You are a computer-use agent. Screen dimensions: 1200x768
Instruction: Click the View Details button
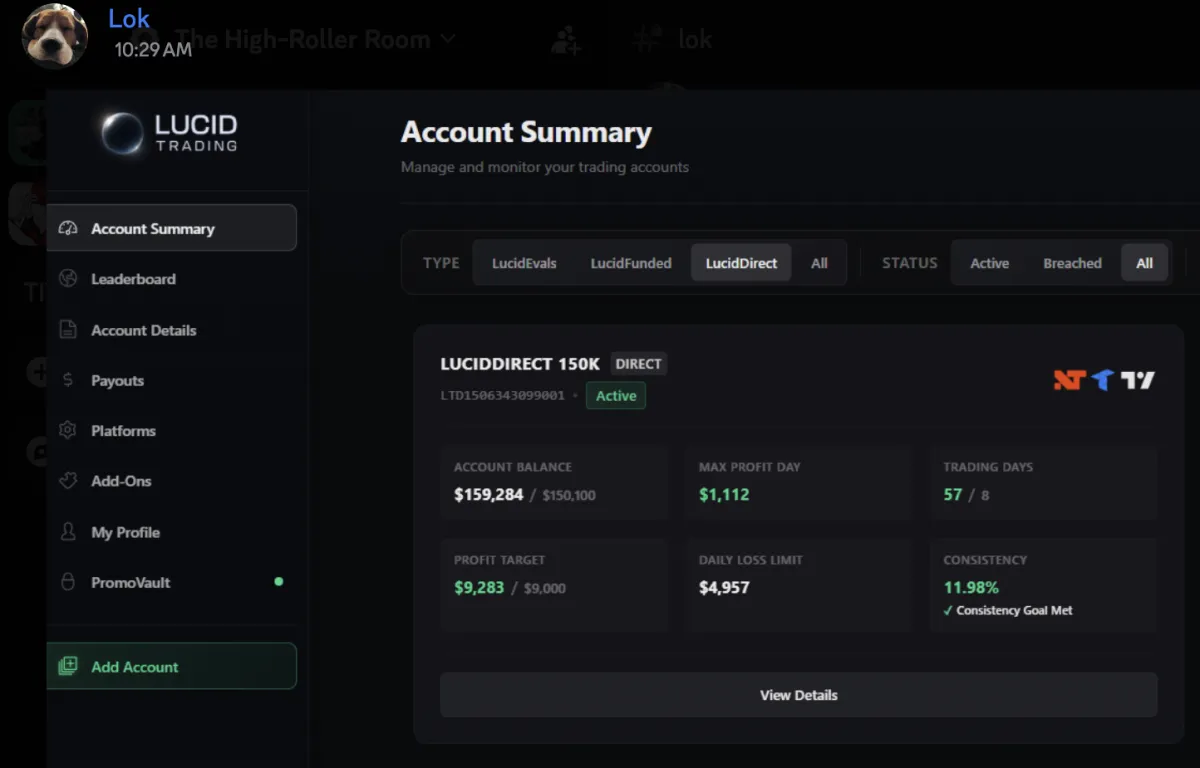point(798,695)
